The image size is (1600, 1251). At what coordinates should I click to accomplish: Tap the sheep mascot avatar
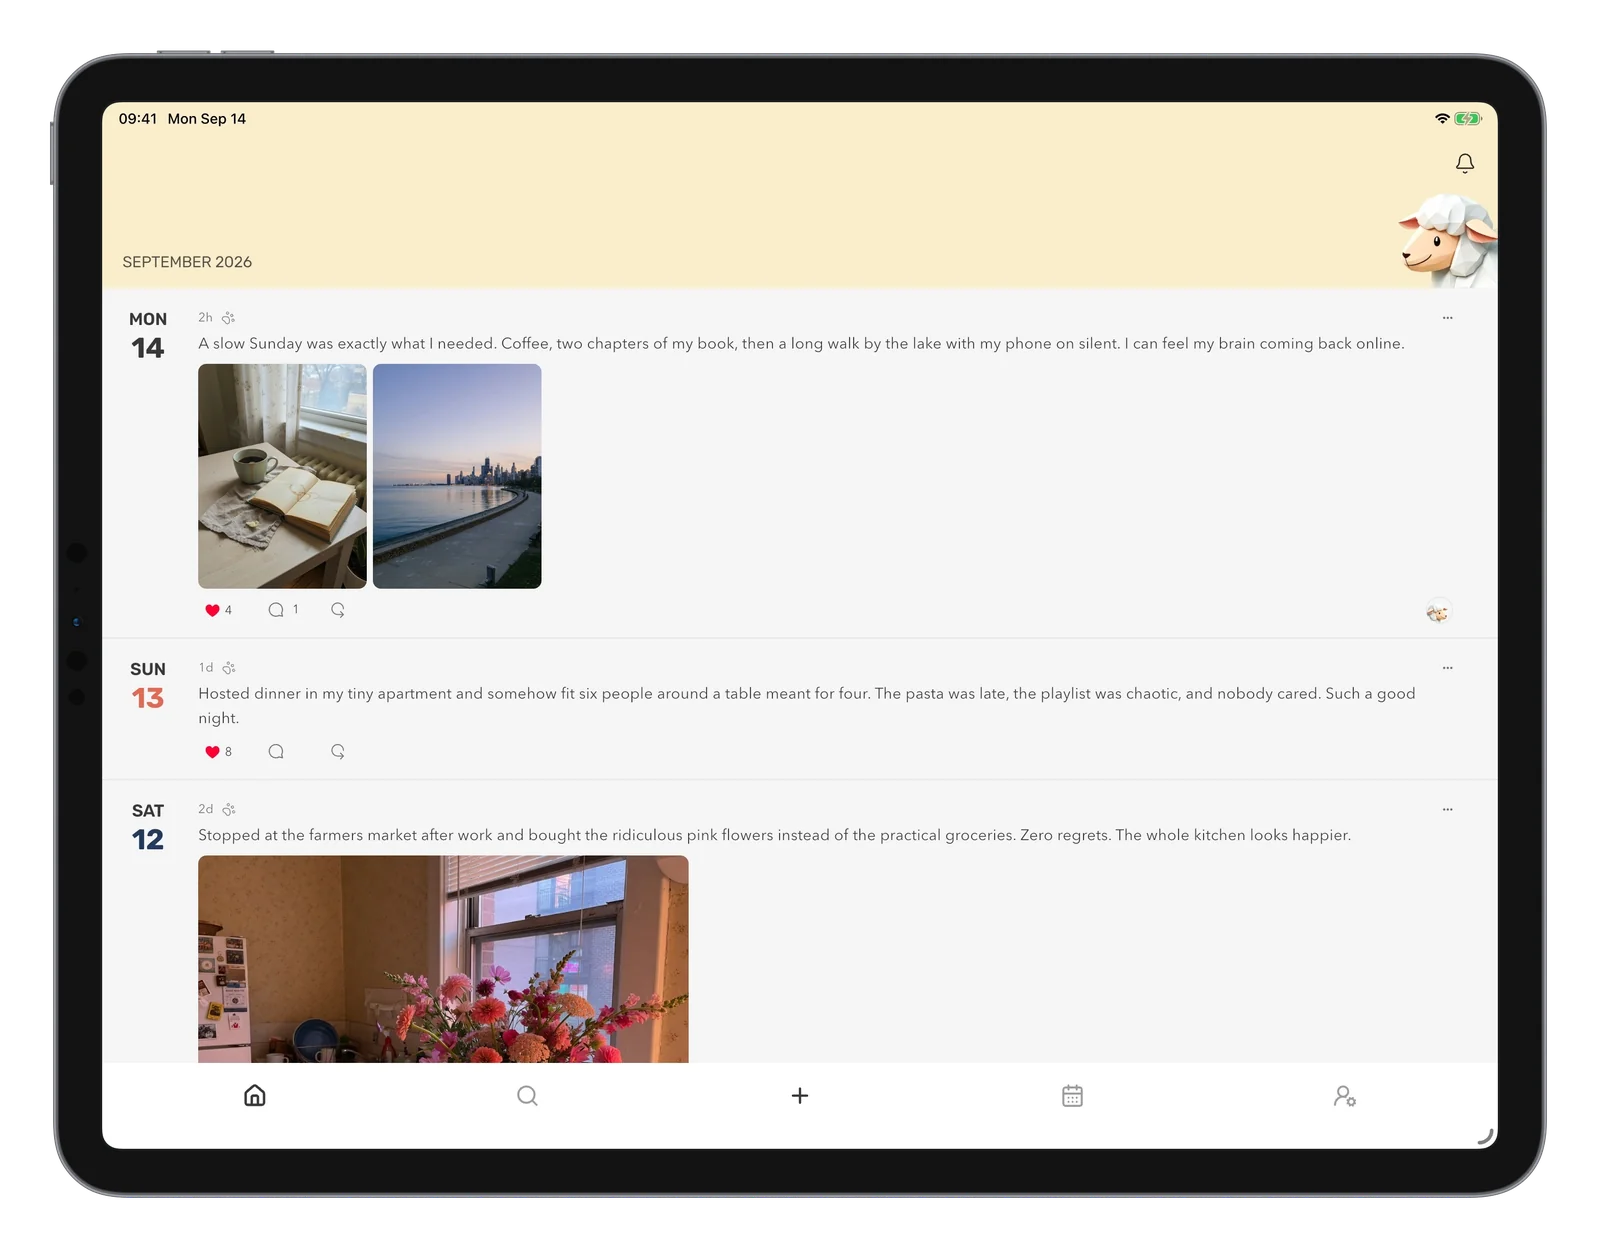pyautogui.click(x=1447, y=241)
